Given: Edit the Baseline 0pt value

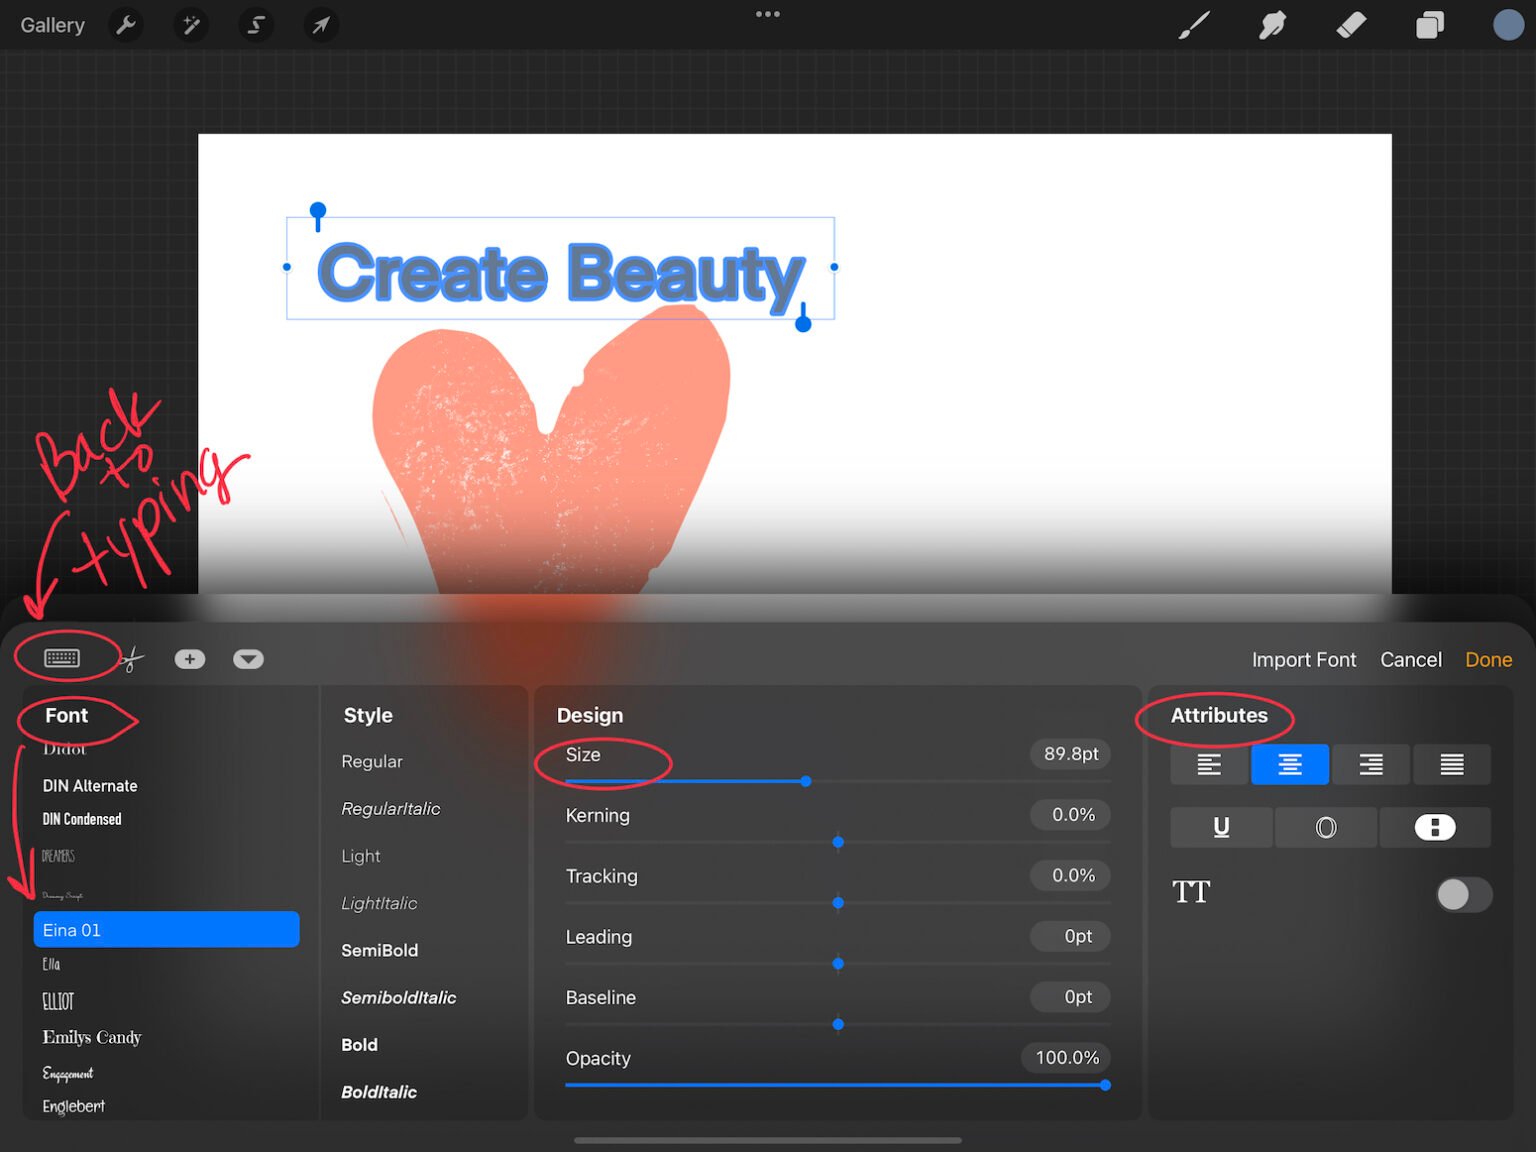Looking at the screenshot, I should (1071, 997).
